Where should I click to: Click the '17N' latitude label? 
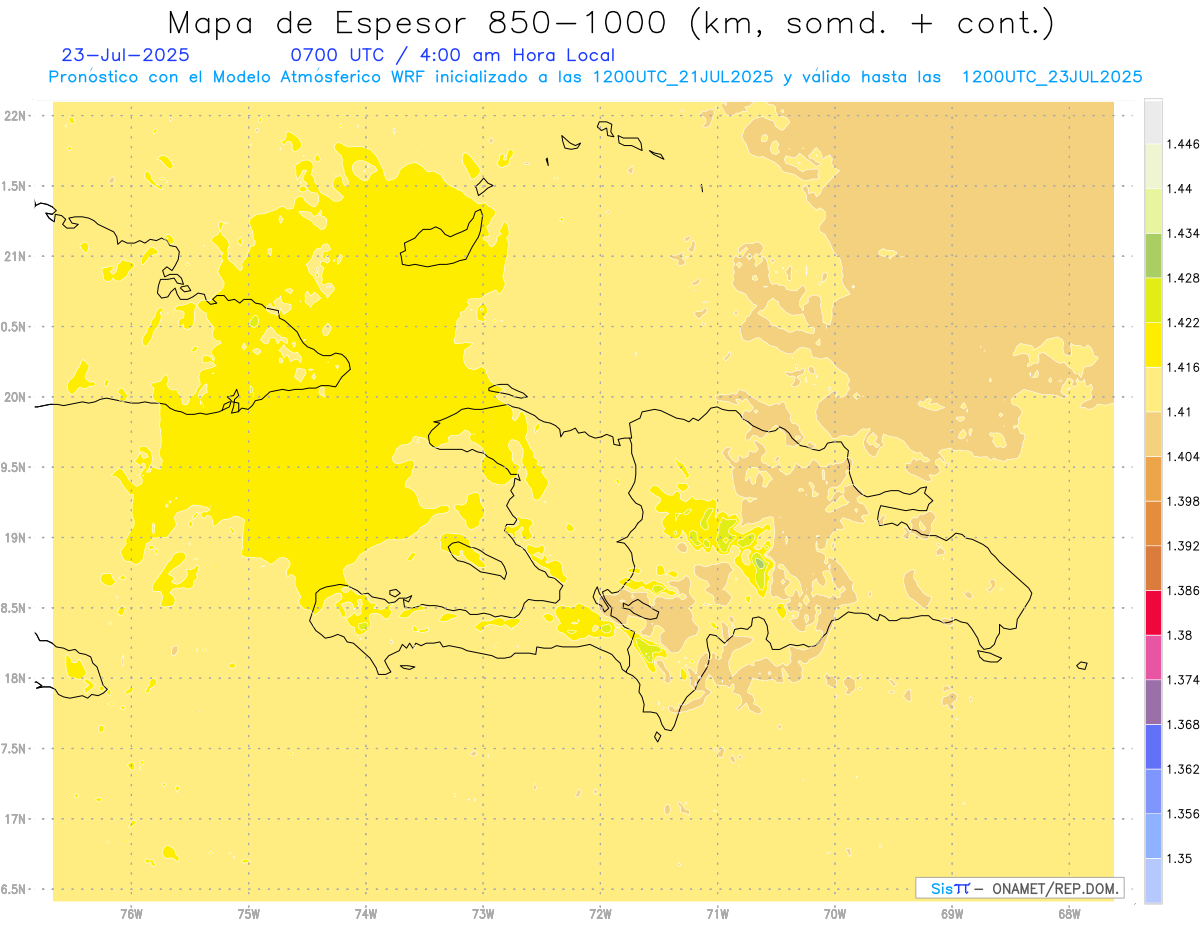[x=15, y=819]
